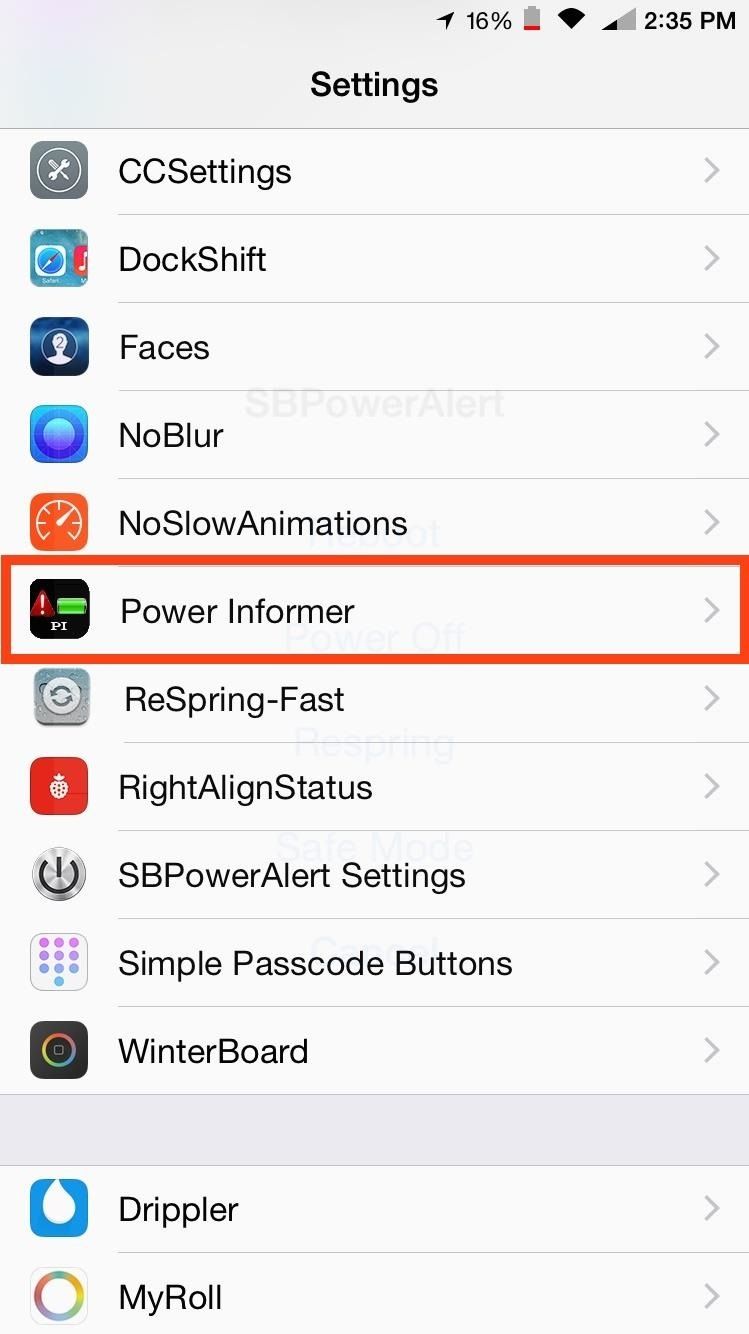Open Simple Passcode Buttons settings
Image resolution: width=749 pixels, height=1334 pixels.
[x=374, y=963]
